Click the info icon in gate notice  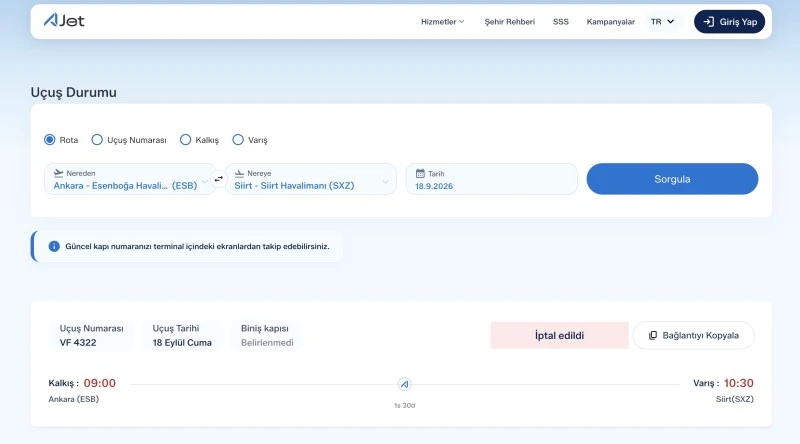(x=54, y=246)
